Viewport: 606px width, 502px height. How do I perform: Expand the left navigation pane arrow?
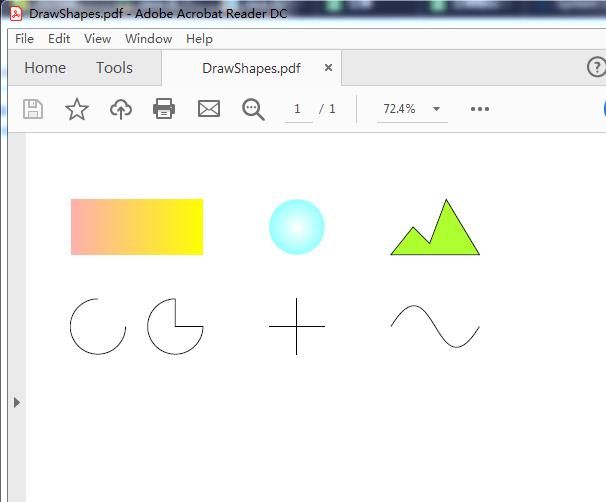click(16, 402)
